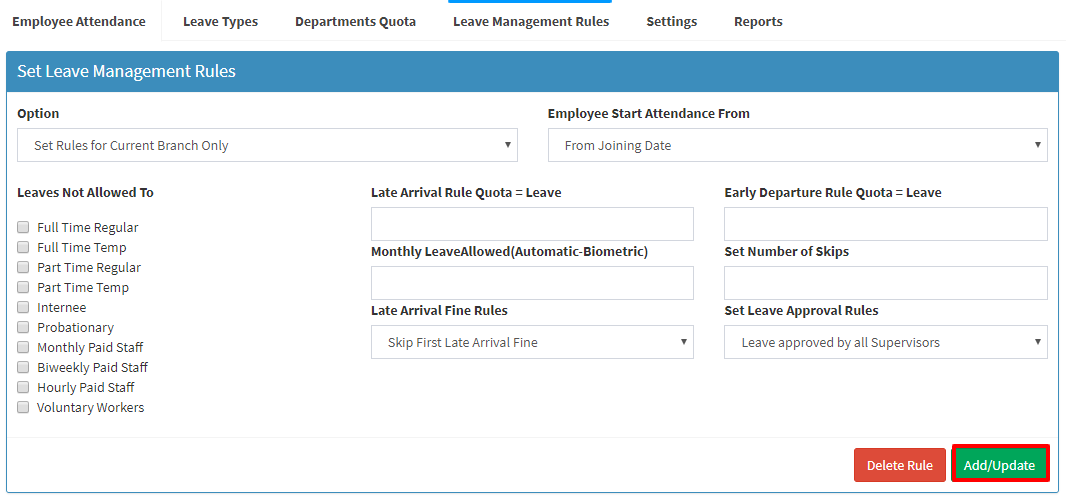Open the Departments Quota tab
The width and height of the screenshot is (1066, 499).
(x=356, y=22)
